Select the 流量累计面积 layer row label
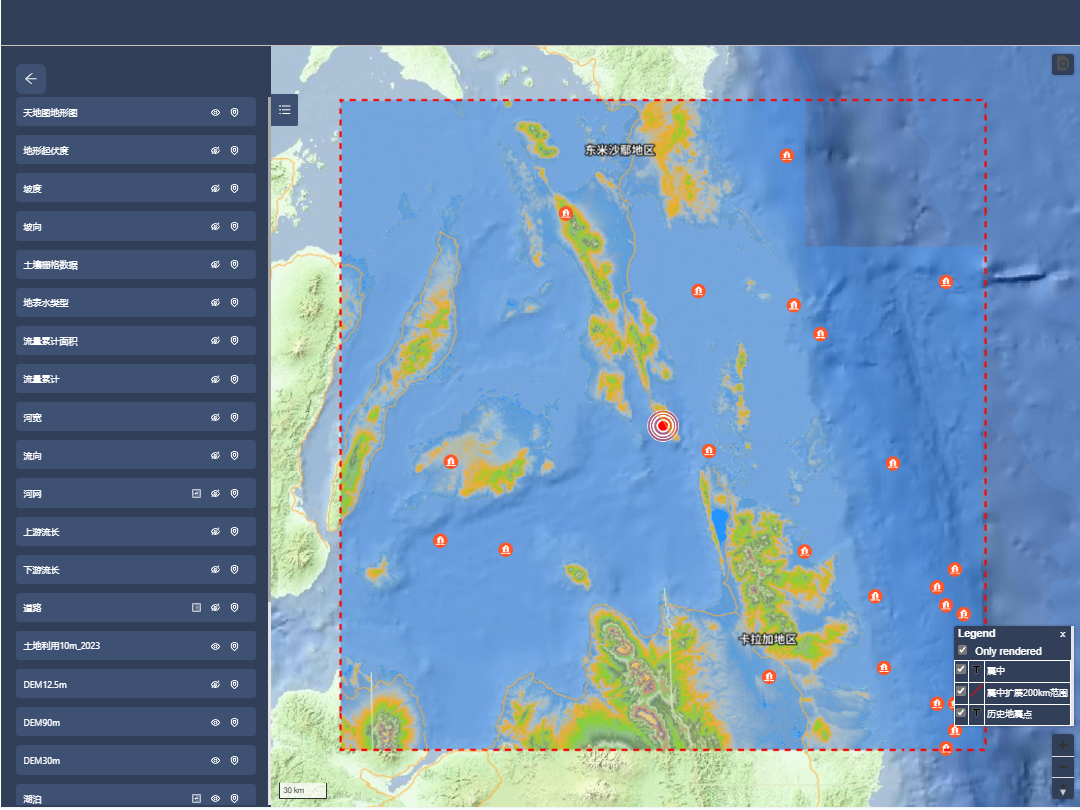The image size is (1080, 810). (x=50, y=341)
